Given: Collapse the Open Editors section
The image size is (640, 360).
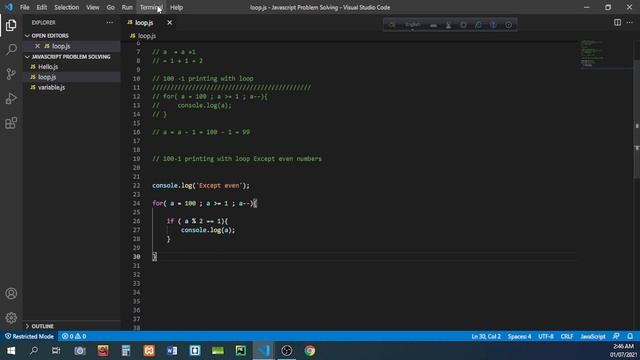Looking at the screenshot, I should tap(50, 36).
